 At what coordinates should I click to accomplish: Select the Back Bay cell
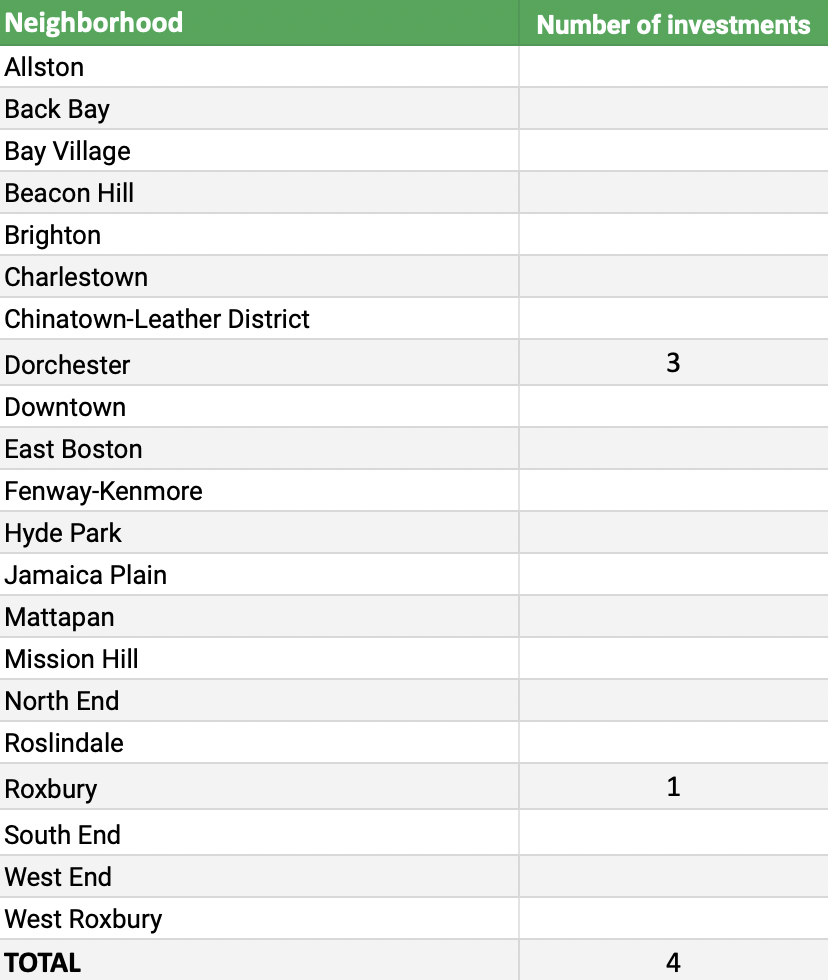pos(57,109)
